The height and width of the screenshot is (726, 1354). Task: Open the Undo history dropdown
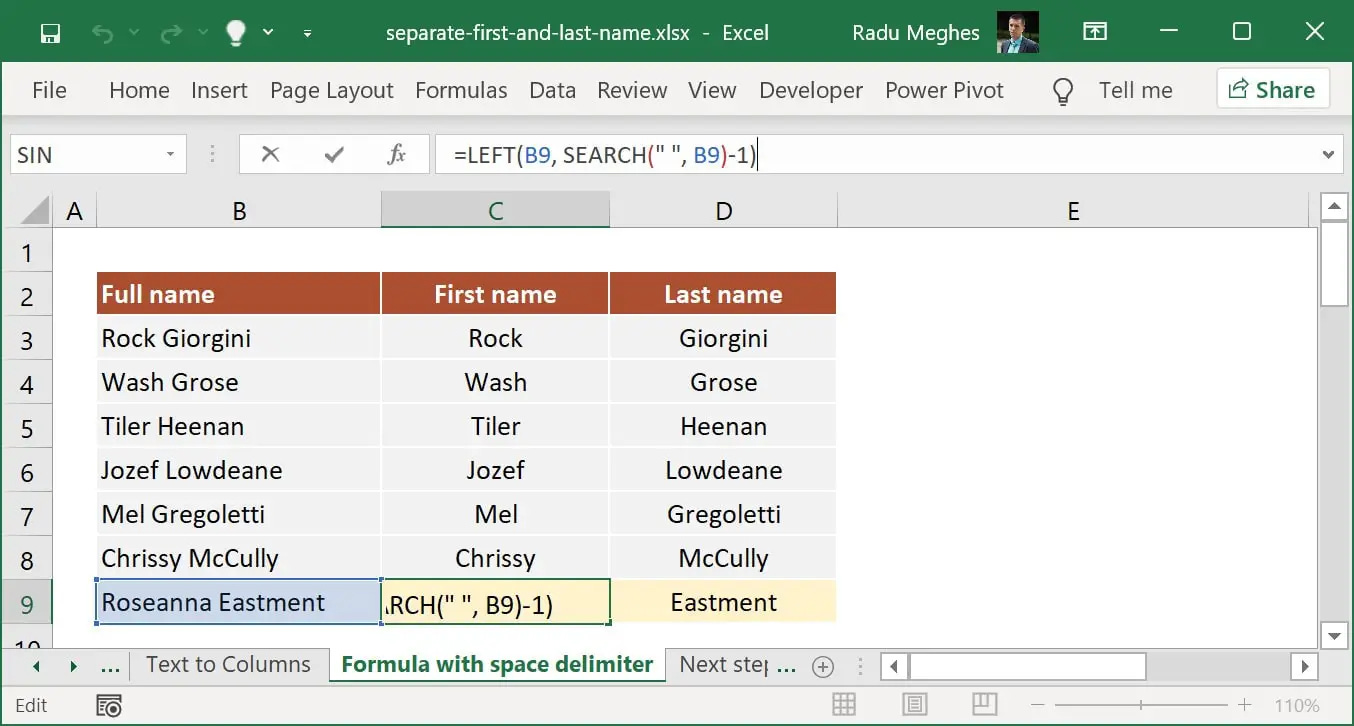[x=133, y=32]
